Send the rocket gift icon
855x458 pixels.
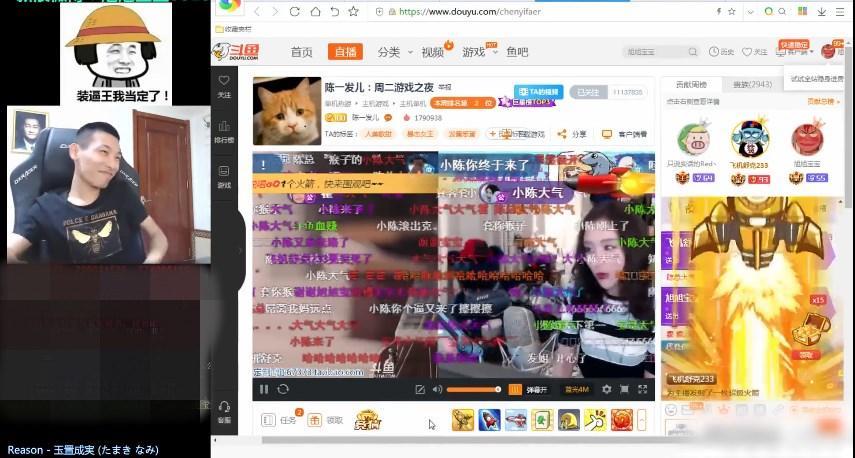coord(489,420)
